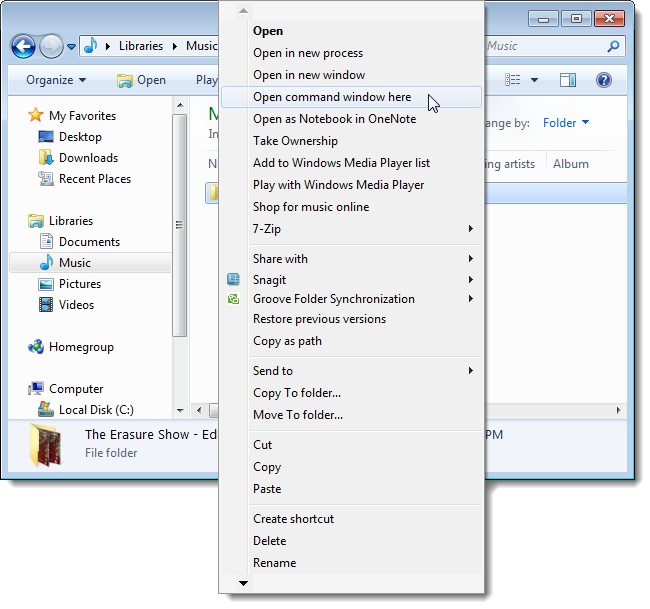Expand the Share with submenu

pos(352,259)
